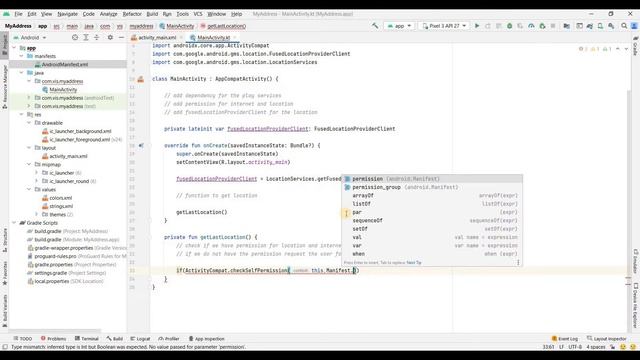Click the override gutter icon beside onCreate
This screenshot has width=640, height=360.
[x=141, y=145]
